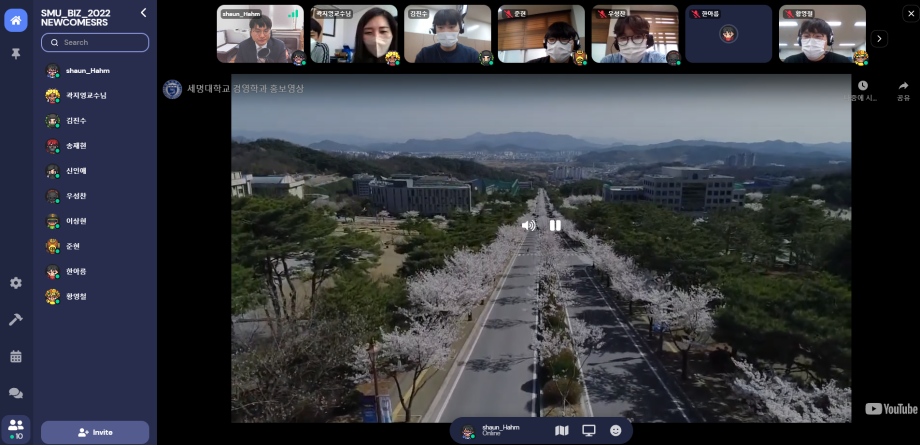This screenshot has height=445, width=920.
Task: Click the screen share monitor icon
Action: [589, 431]
